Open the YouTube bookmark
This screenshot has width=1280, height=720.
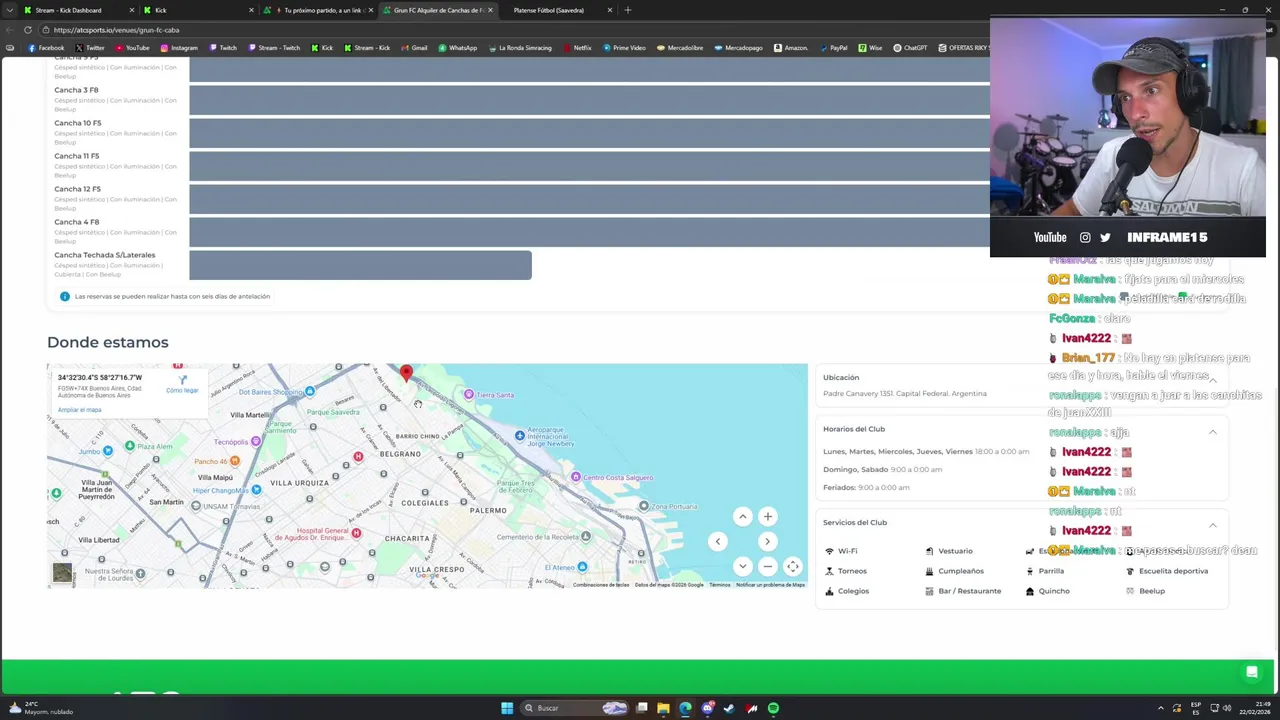[132, 48]
